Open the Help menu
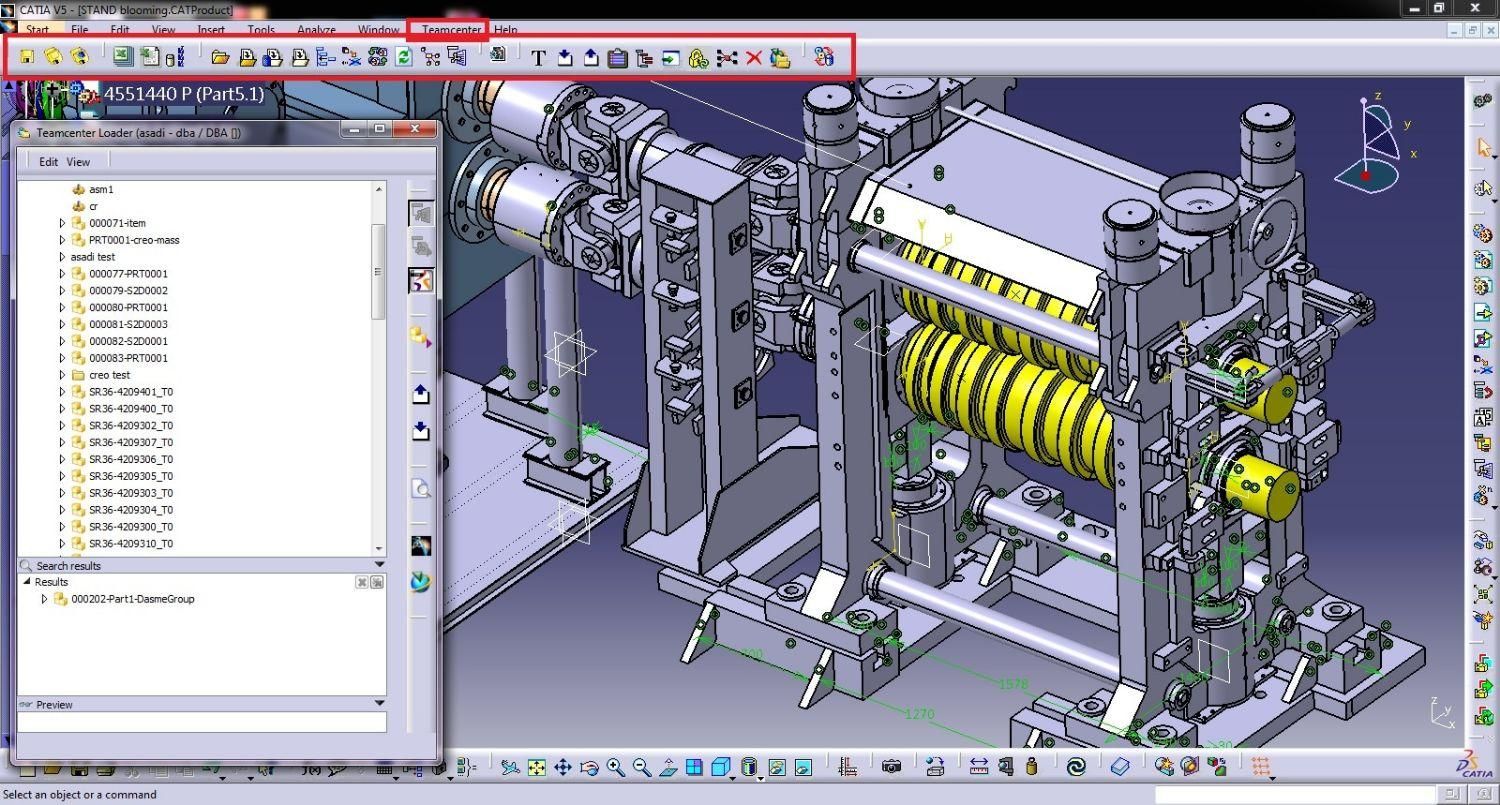 [506, 30]
